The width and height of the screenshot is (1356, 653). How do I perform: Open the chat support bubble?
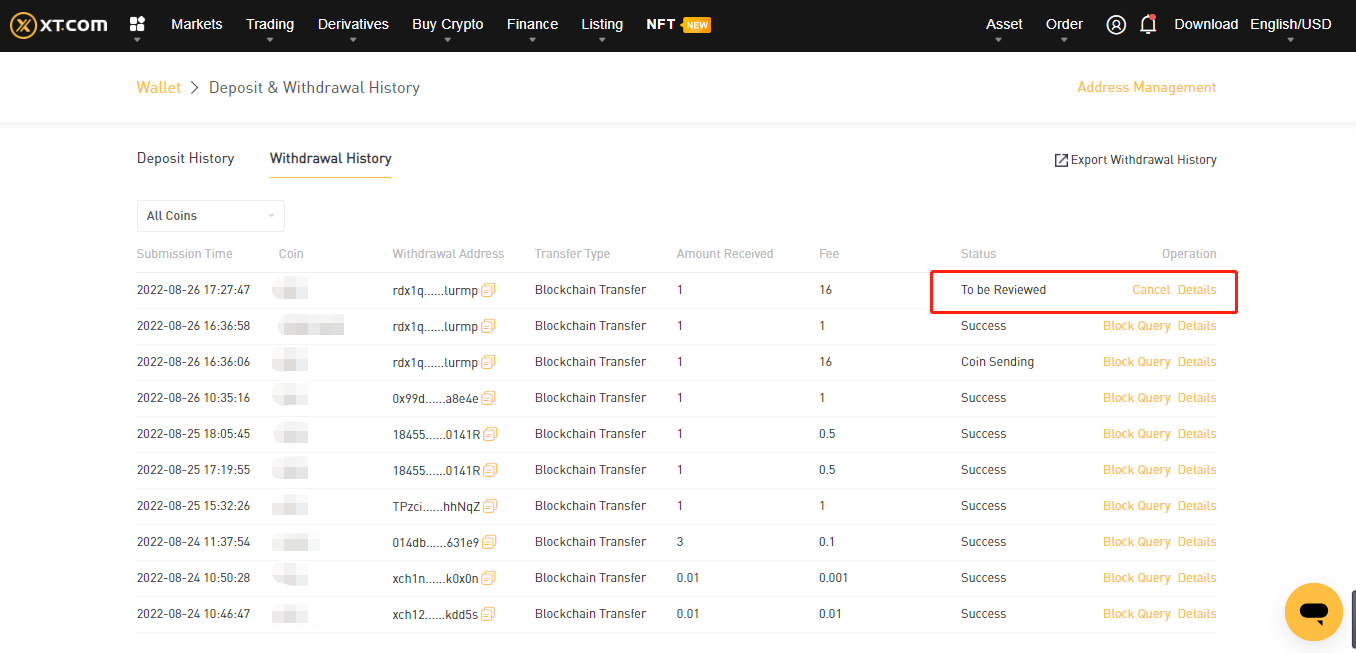1313,611
